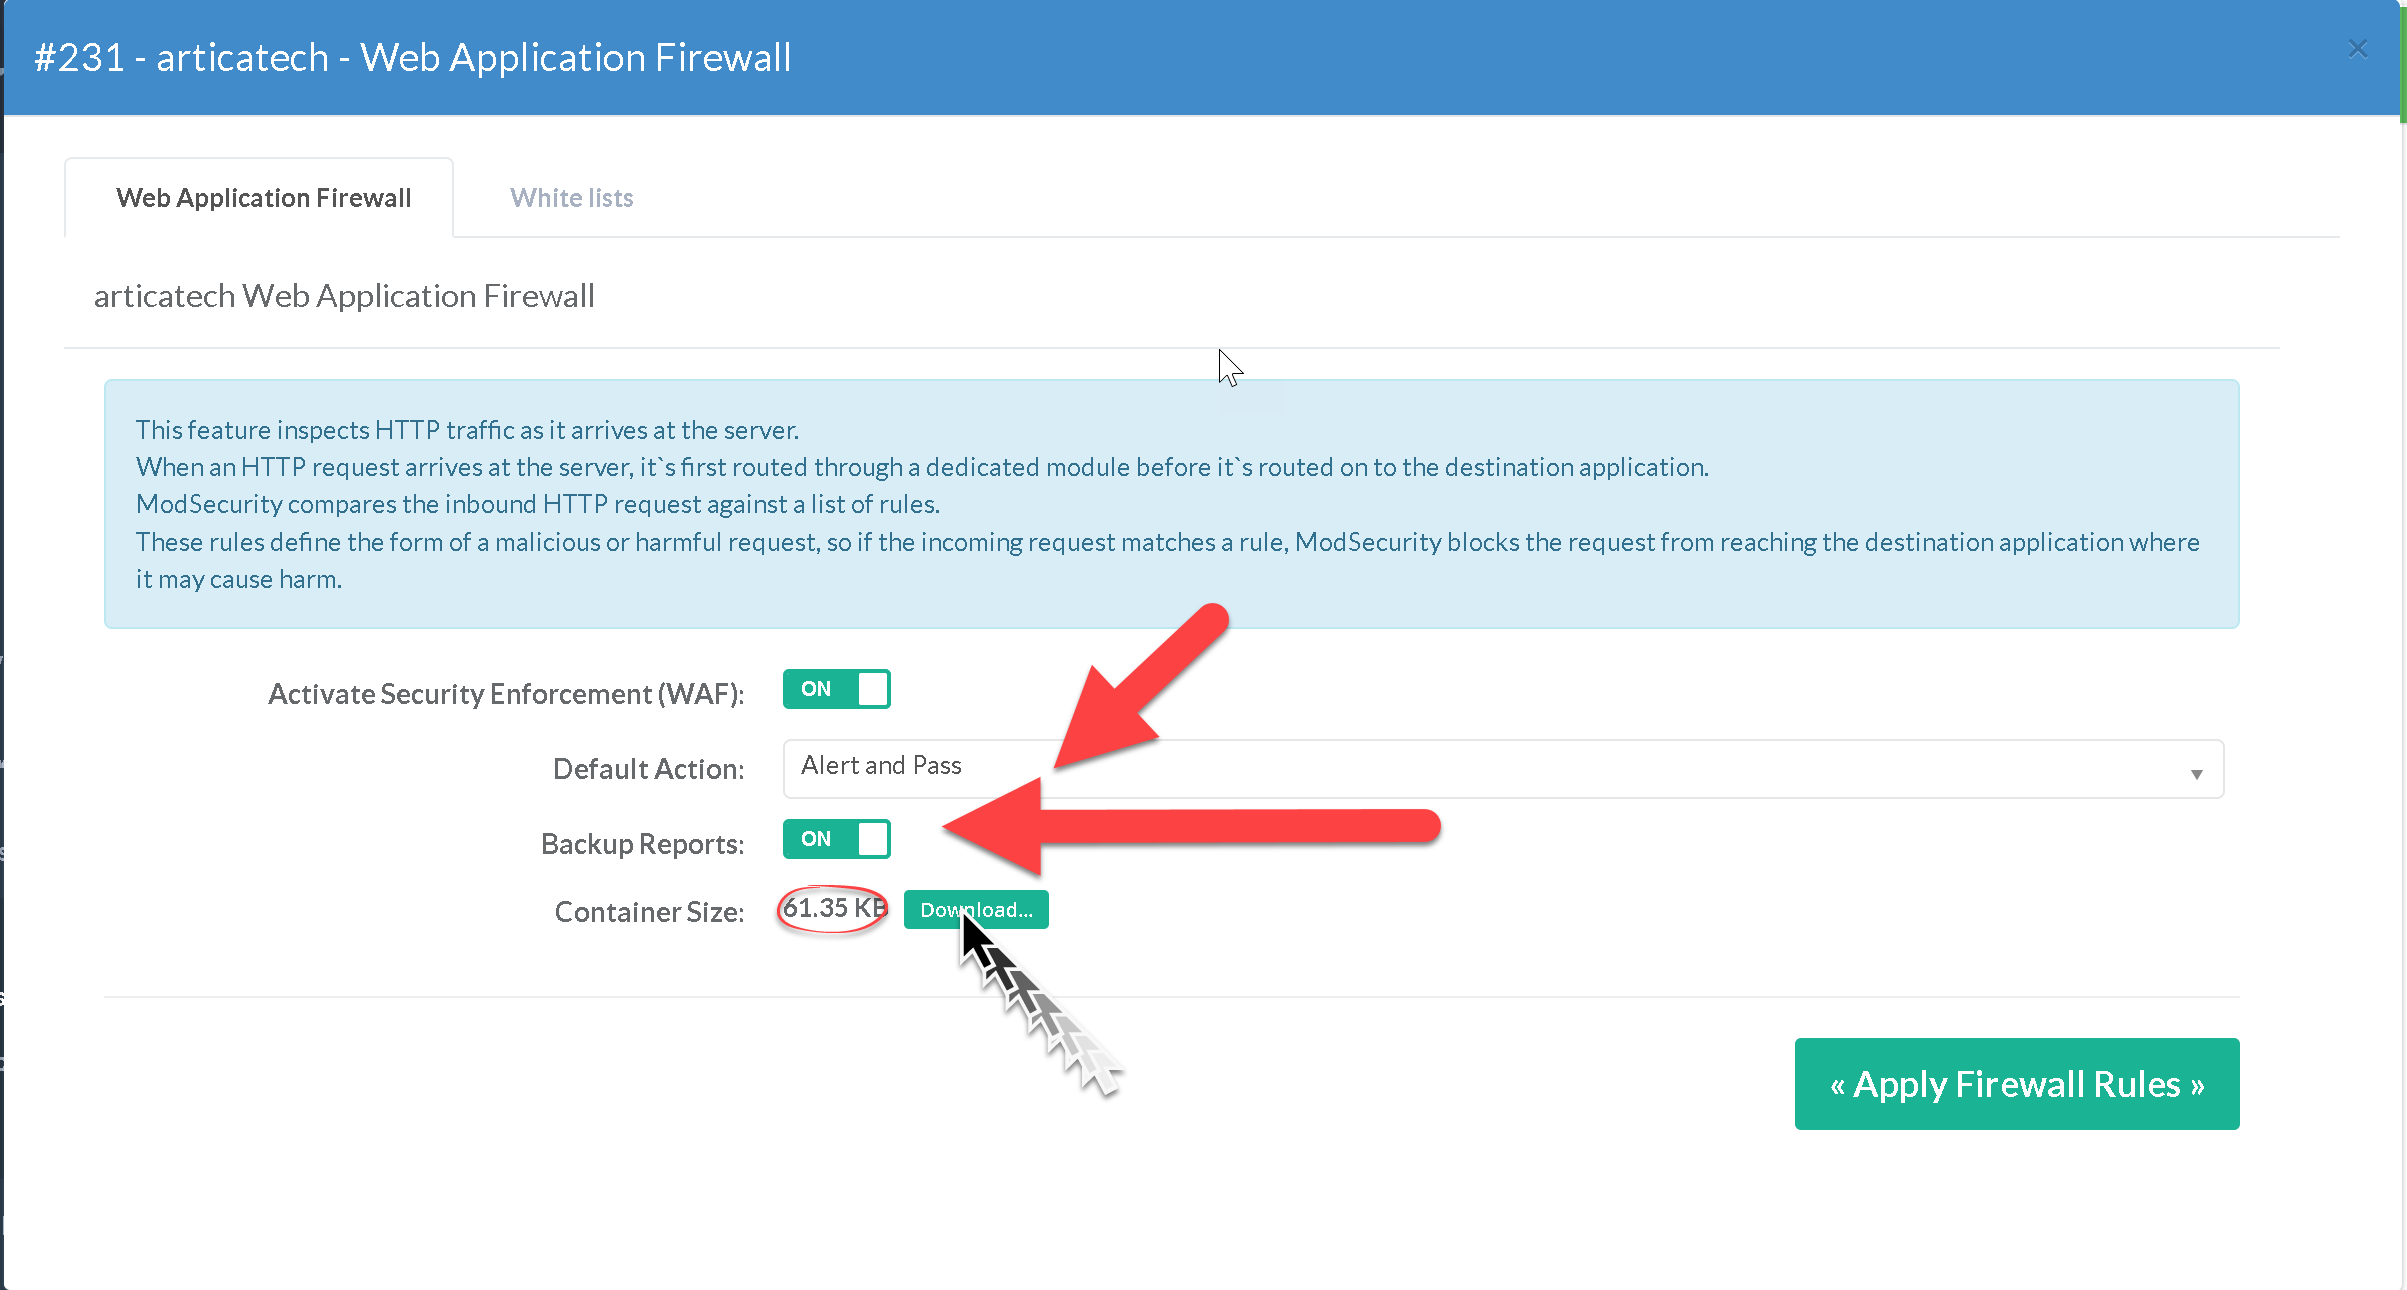Click the Default Action label
The width and height of the screenshot is (2407, 1290).
click(x=648, y=769)
